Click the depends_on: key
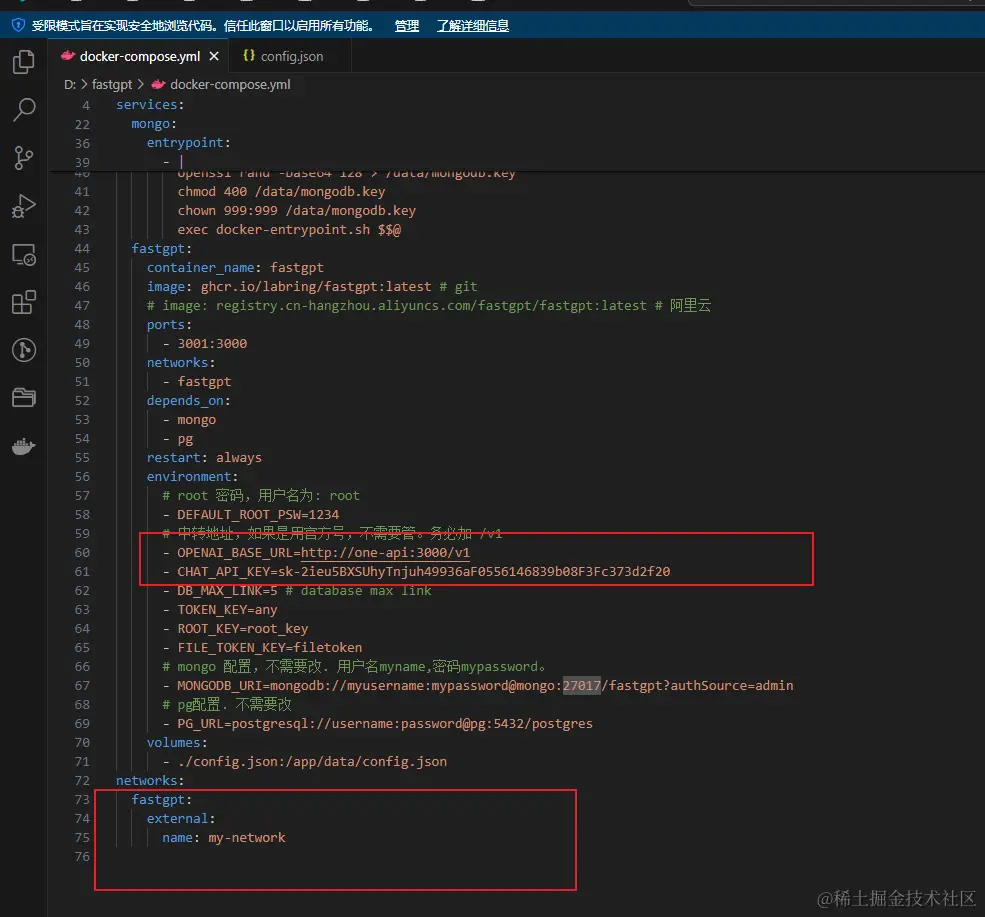 coord(188,401)
